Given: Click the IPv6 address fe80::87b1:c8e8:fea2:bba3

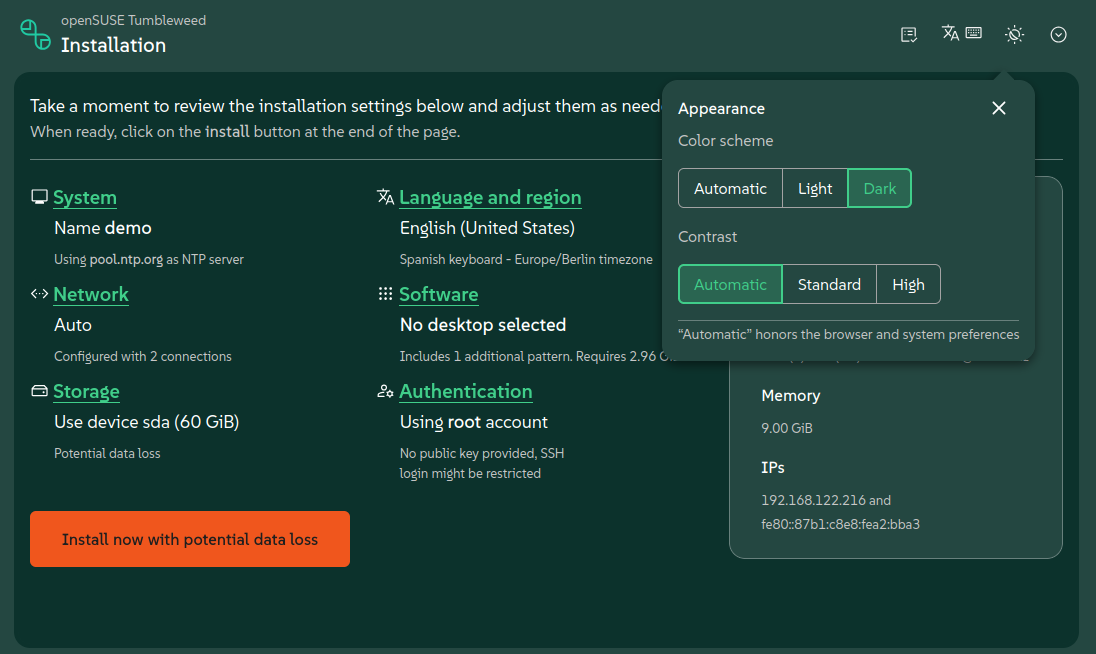Looking at the screenshot, I should (840, 524).
